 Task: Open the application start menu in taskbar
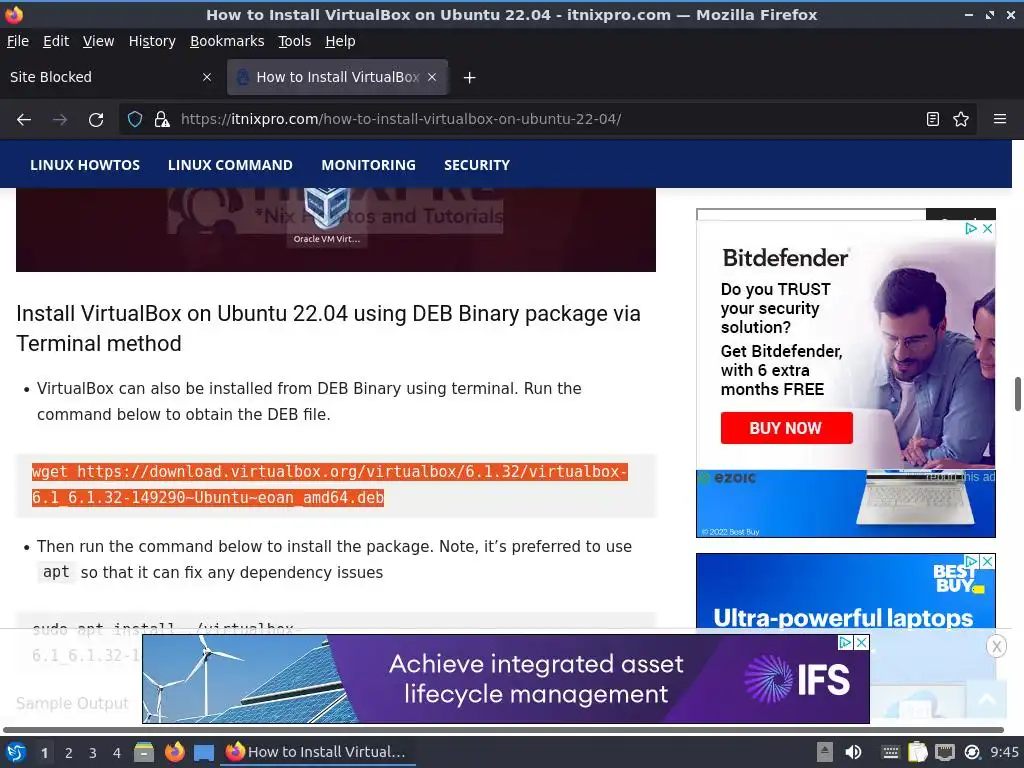(x=16, y=752)
